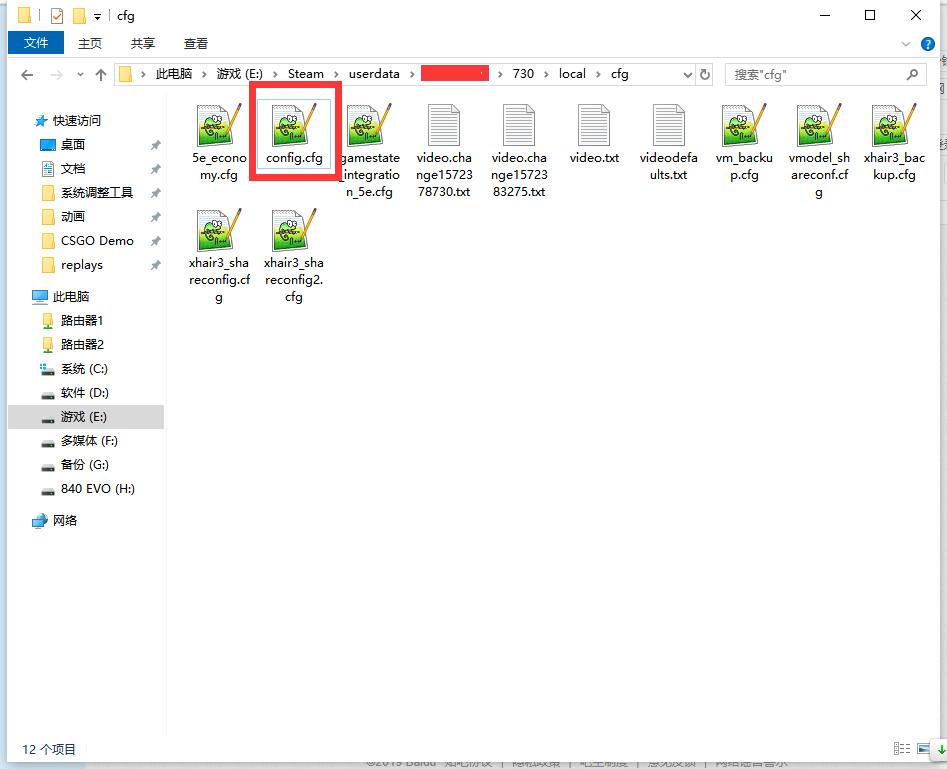Toggle properties checkmark in quick access toolbar
This screenshot has width=947, height=769.
click(57, 16)
